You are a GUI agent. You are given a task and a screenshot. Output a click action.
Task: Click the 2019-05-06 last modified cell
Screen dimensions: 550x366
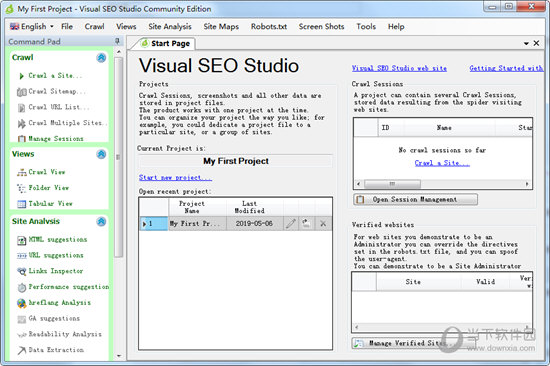click(x=255, y=224)
